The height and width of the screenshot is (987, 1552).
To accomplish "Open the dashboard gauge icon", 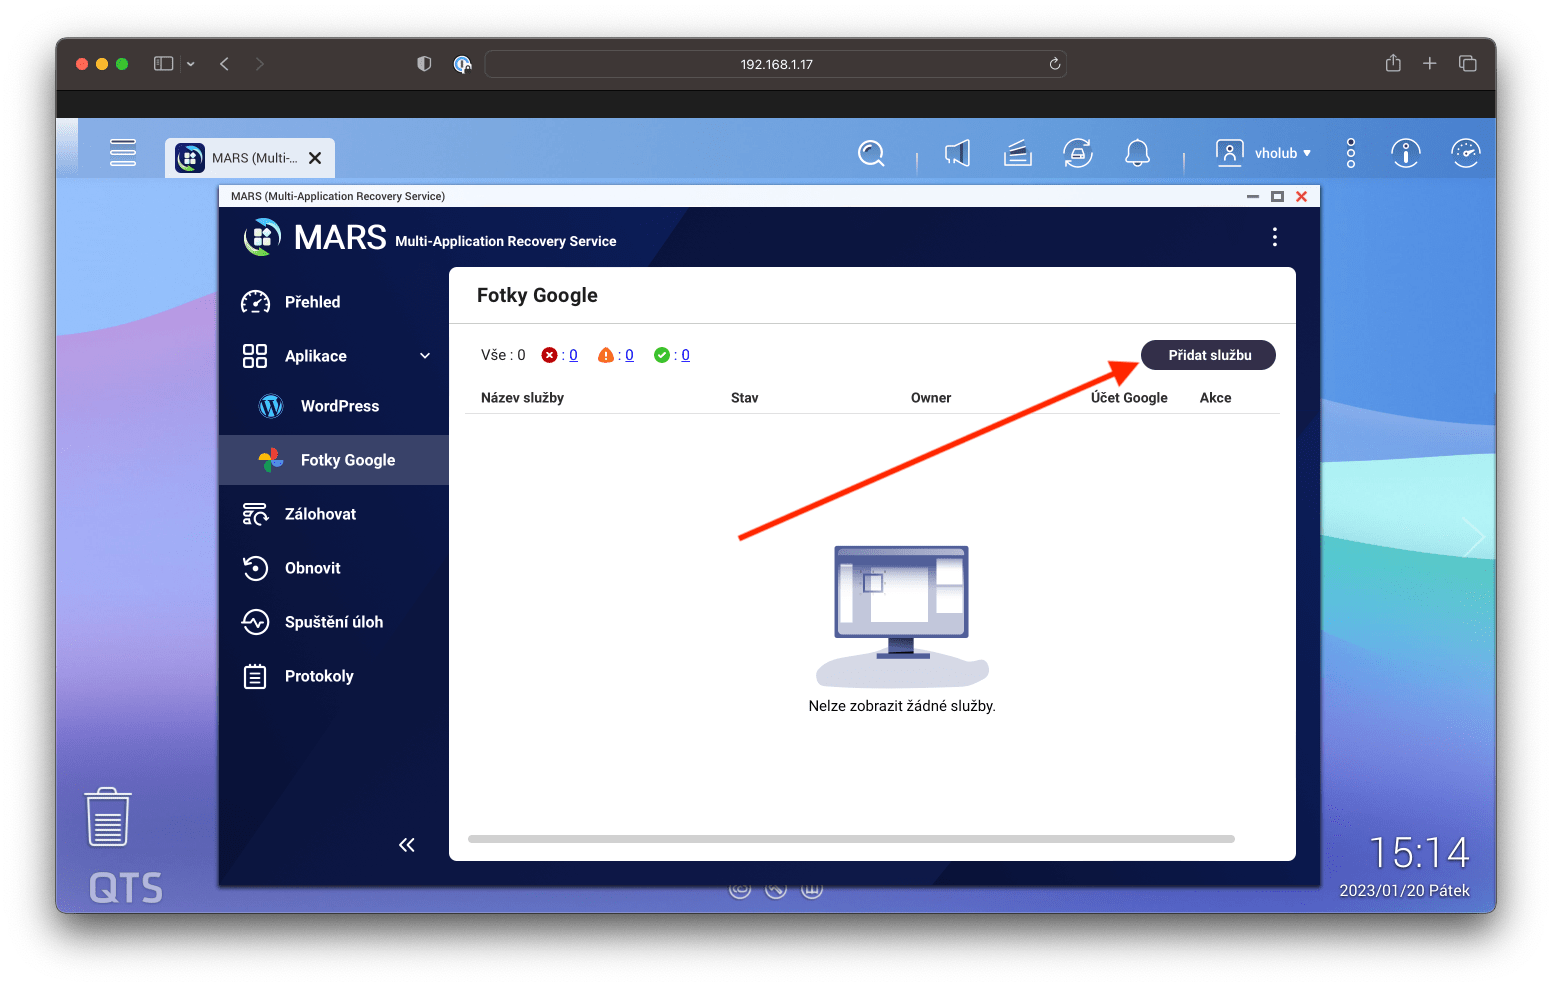I will tap(1465, 153).
